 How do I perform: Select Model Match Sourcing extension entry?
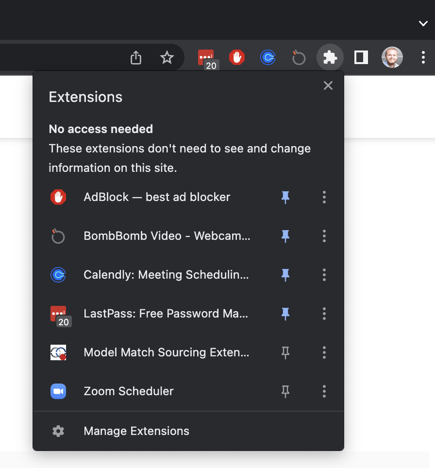[154, 352]
